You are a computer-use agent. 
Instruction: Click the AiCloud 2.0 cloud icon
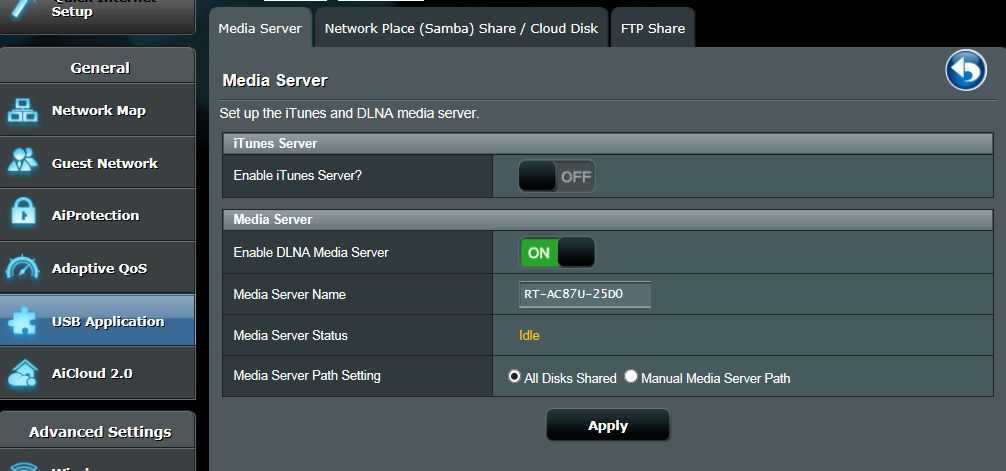pyautogui.click(x=22, y=373)
